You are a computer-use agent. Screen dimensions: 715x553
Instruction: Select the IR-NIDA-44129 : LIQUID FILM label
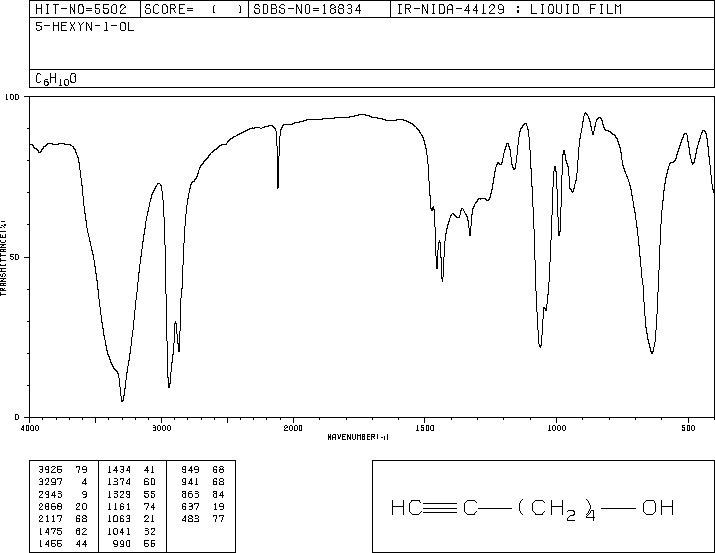tap(509, 9)
